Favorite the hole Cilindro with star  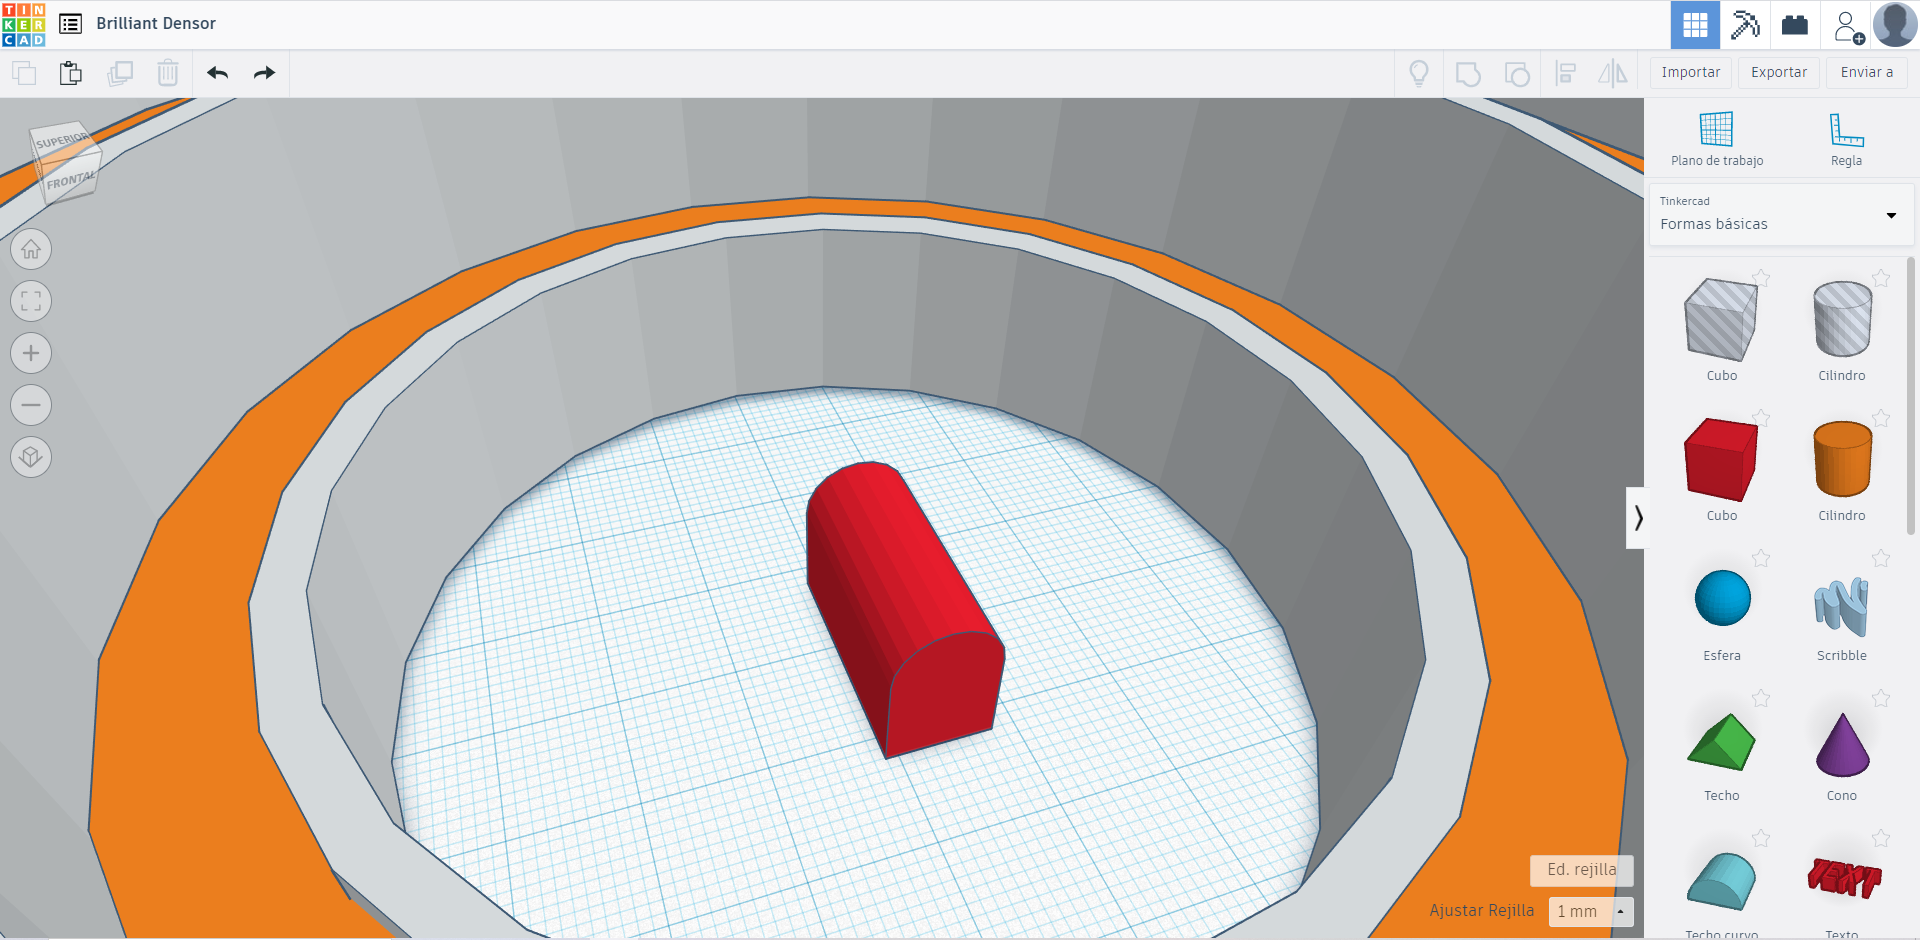click(1881, 278)
